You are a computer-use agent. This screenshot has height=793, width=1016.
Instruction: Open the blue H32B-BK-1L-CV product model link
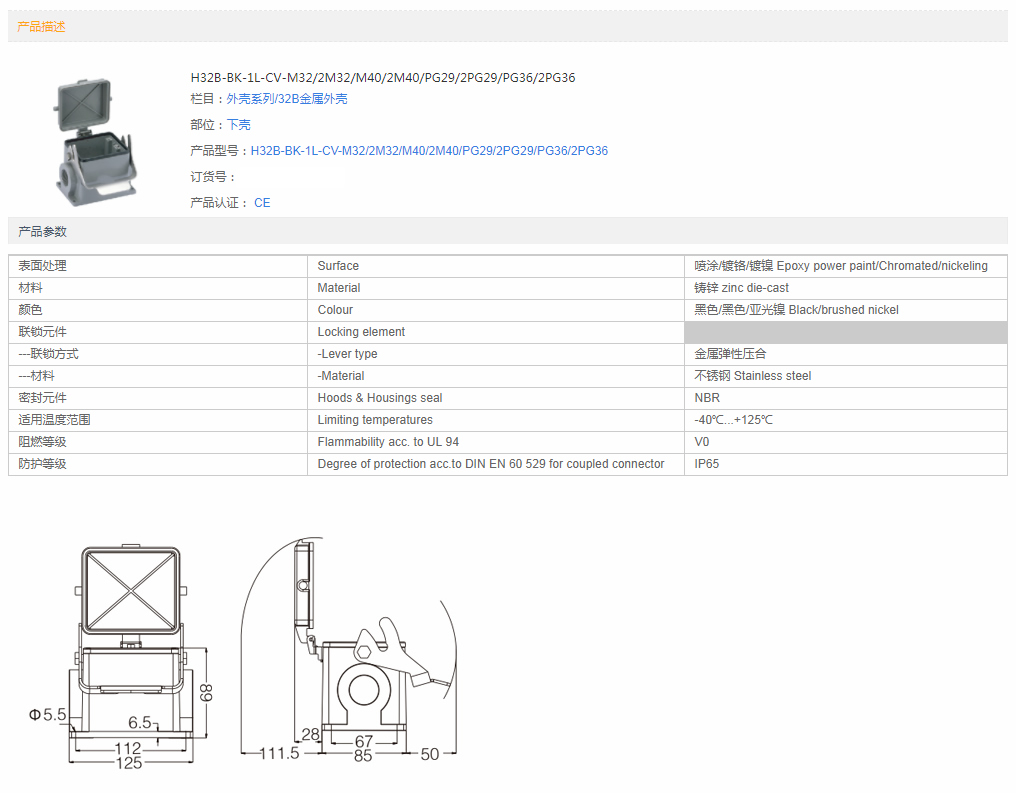[x=429, y=151]
